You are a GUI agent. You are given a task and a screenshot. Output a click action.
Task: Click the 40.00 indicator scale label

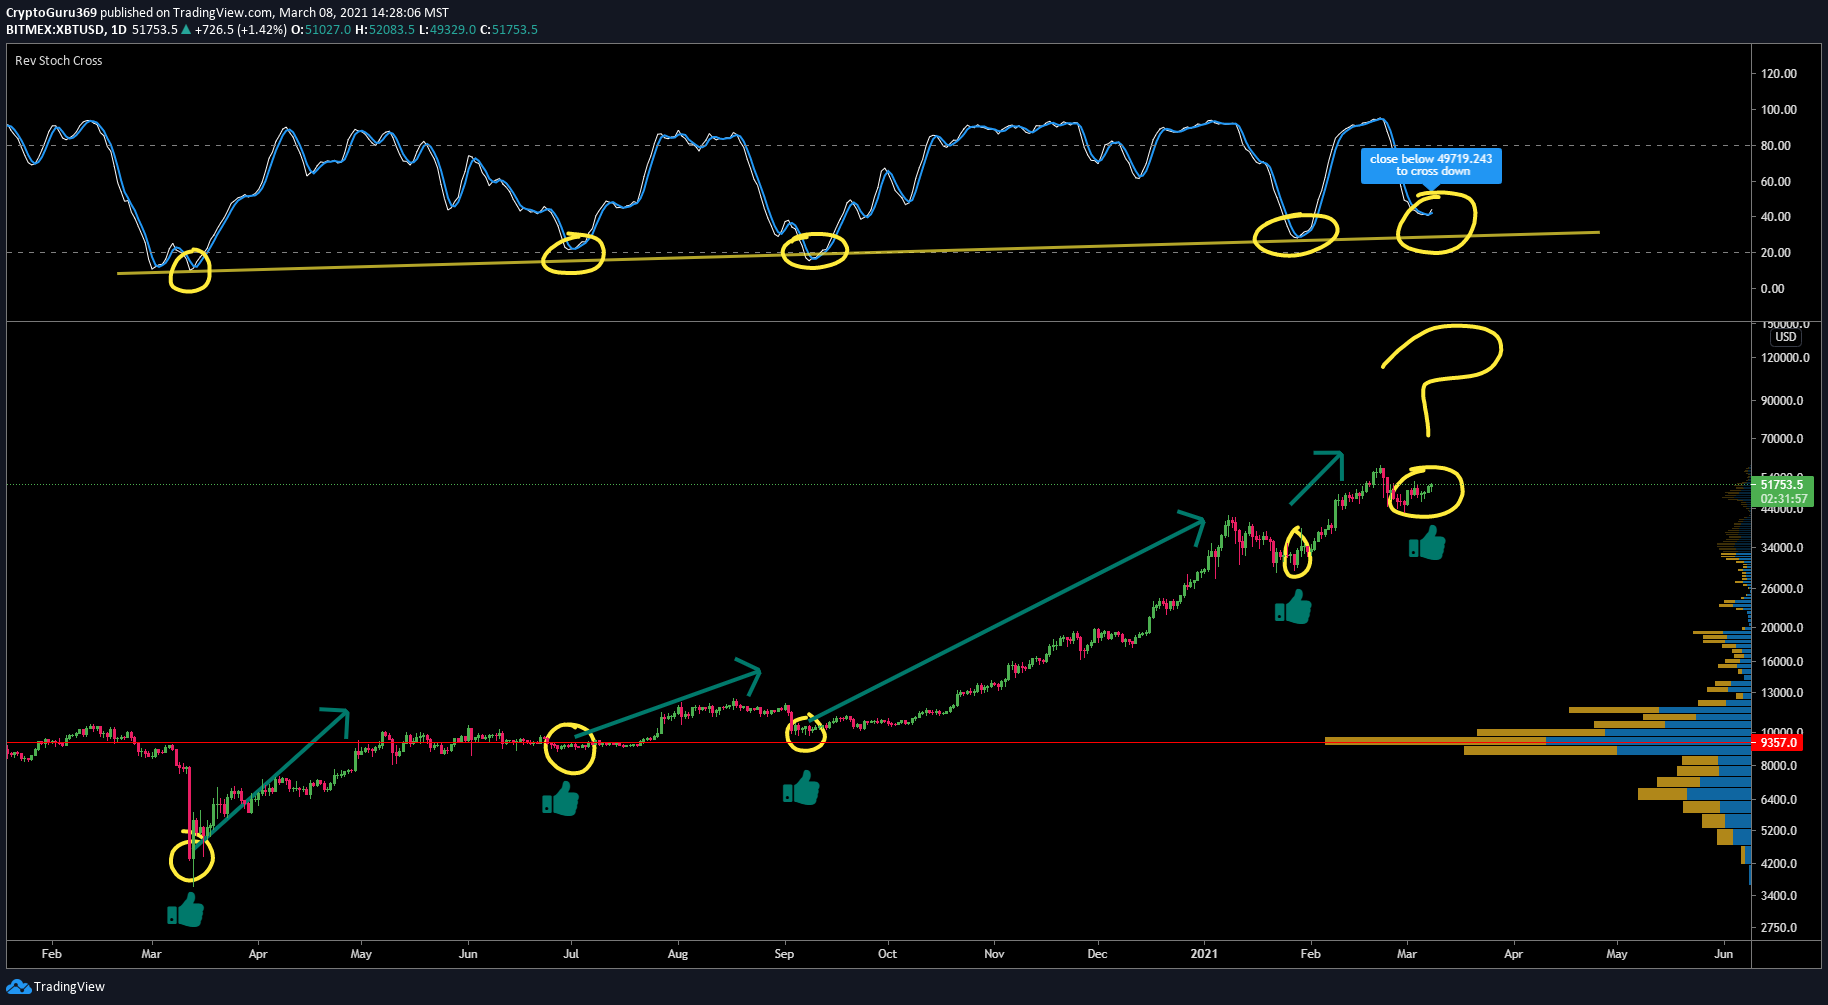click(1776, 217)
